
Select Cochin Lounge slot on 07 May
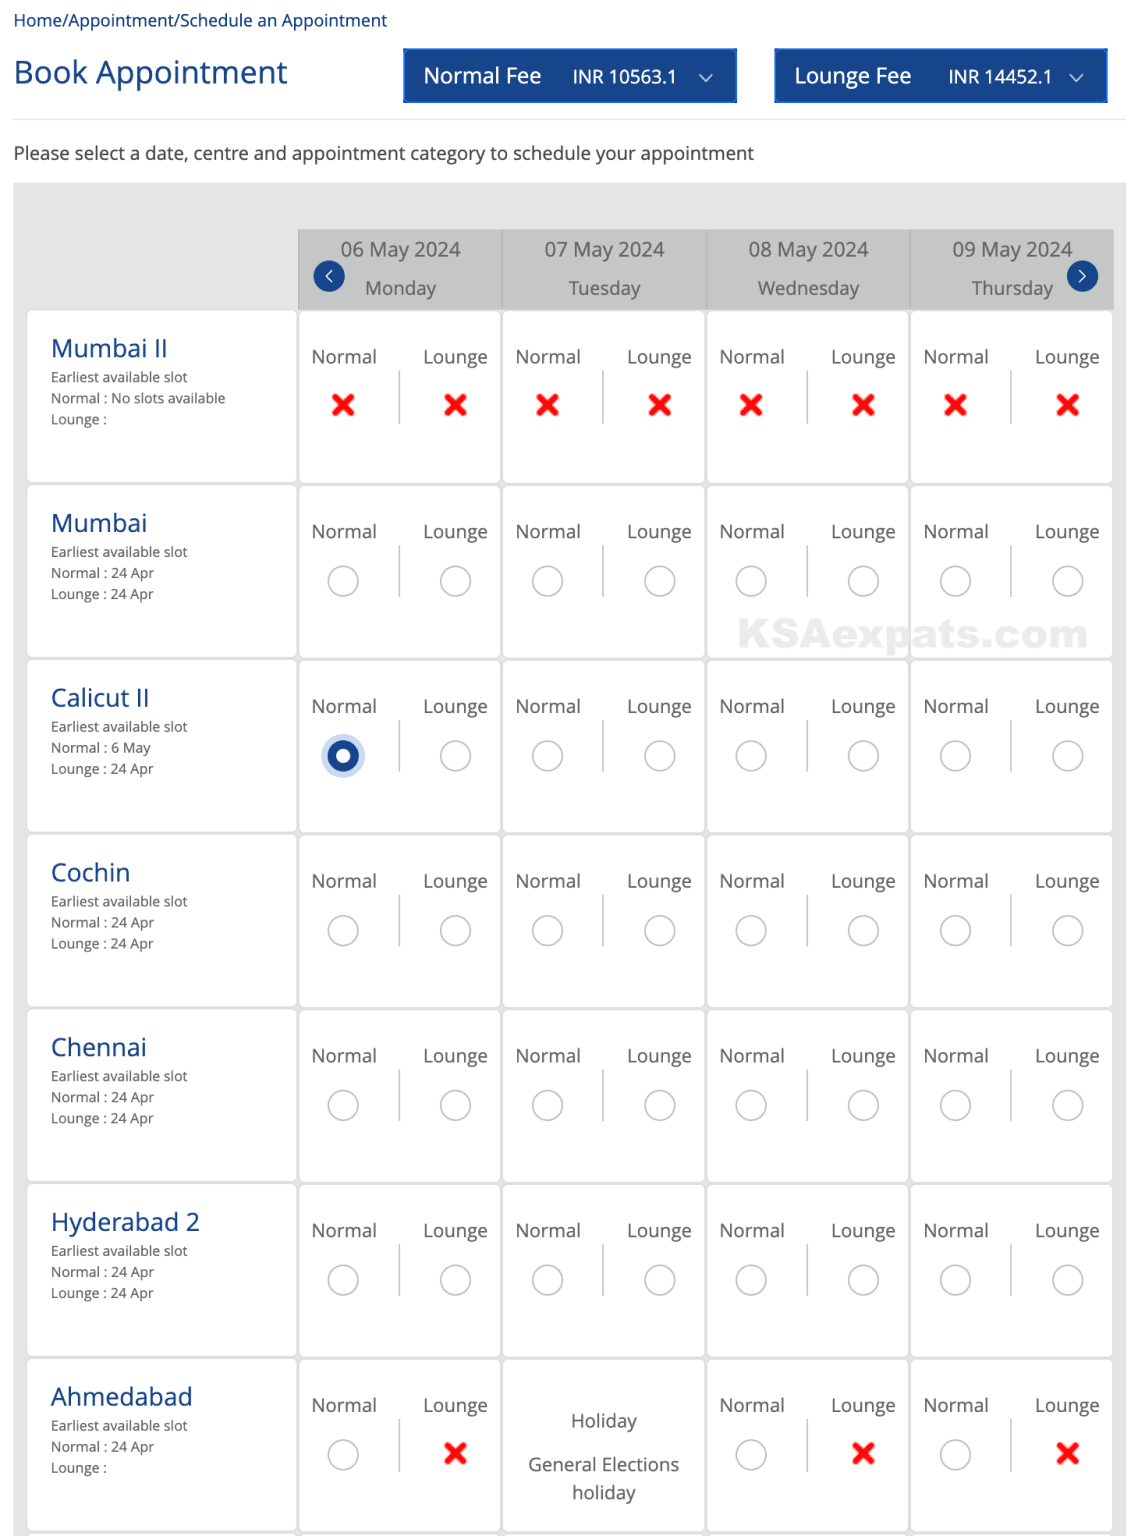pyautogui.click(x=659, y=931)
